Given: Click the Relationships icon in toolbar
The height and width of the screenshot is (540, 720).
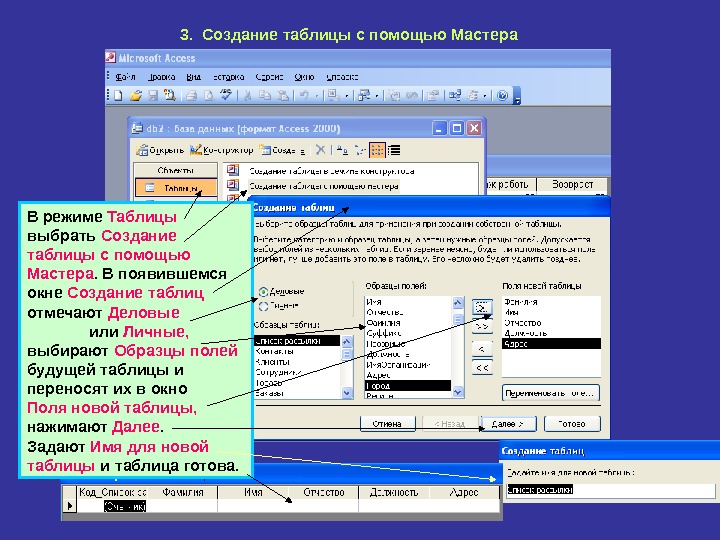Looking at the screenshot, I should click(455, 96).
